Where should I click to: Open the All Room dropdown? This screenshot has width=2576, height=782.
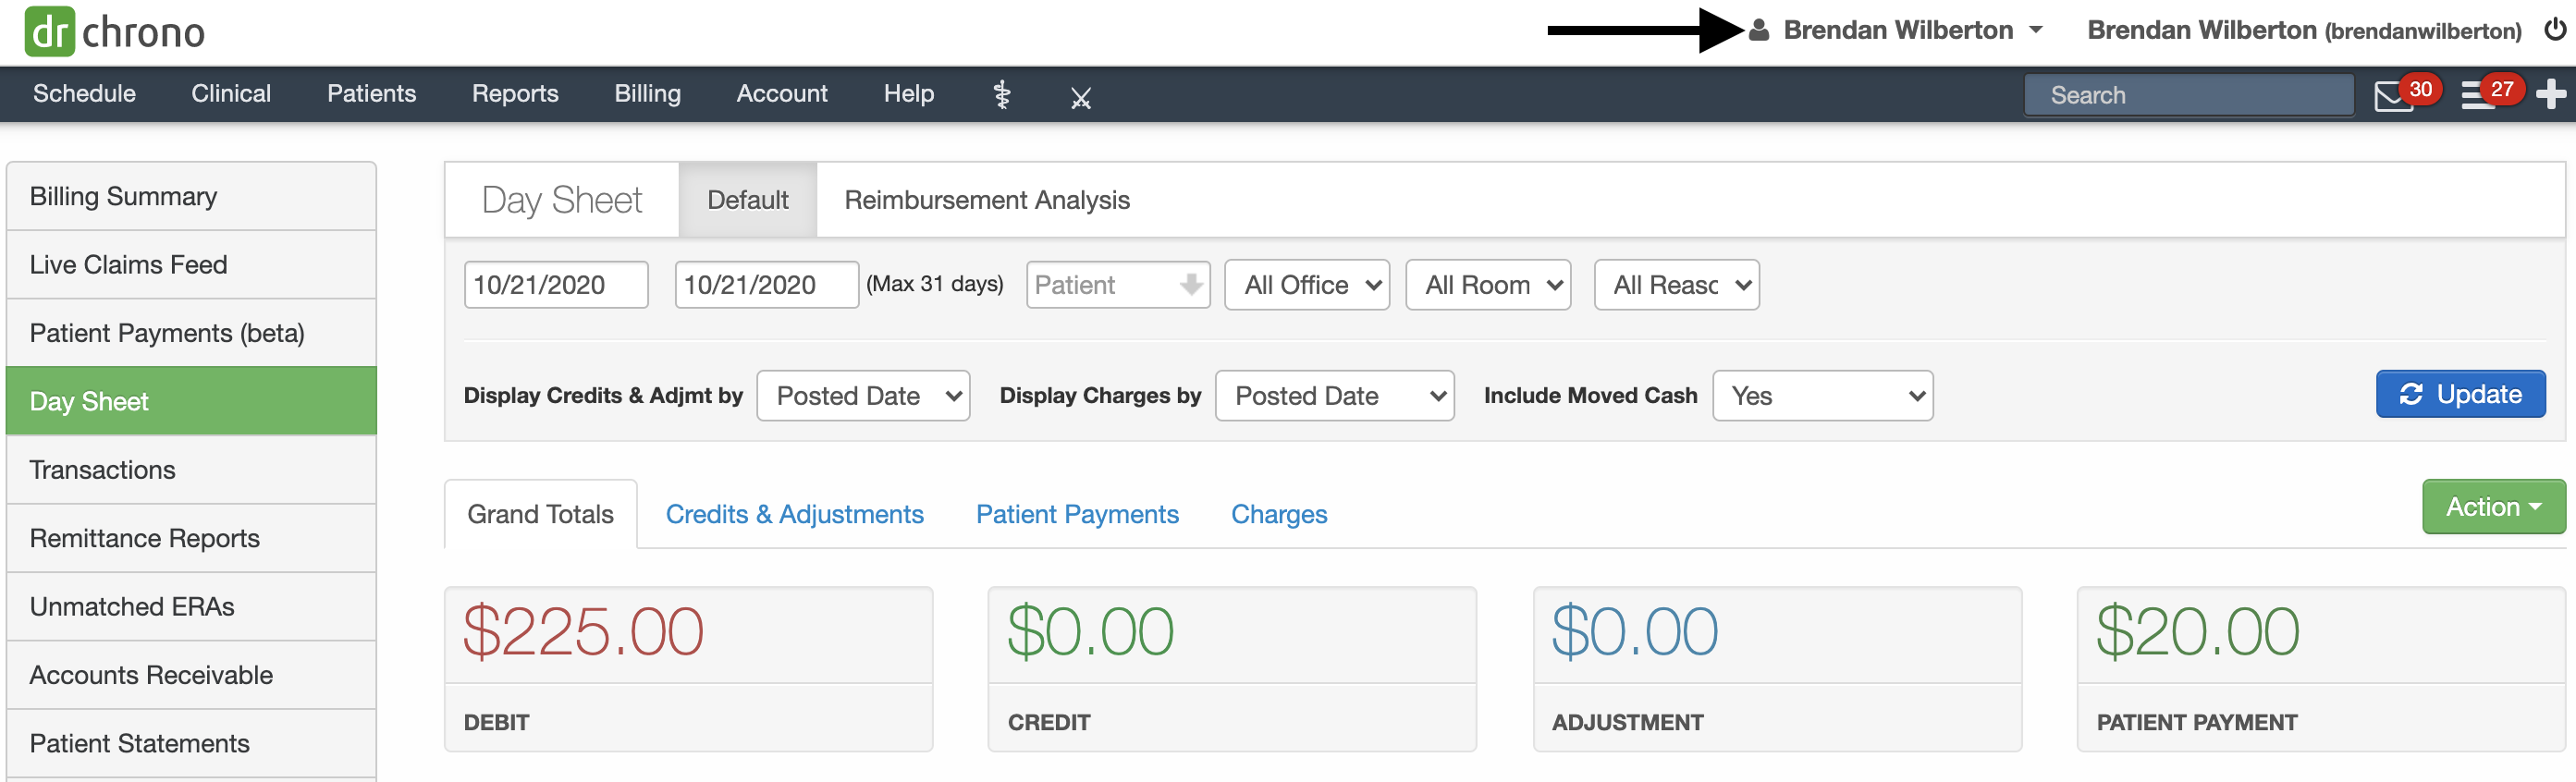(1487, 285)
